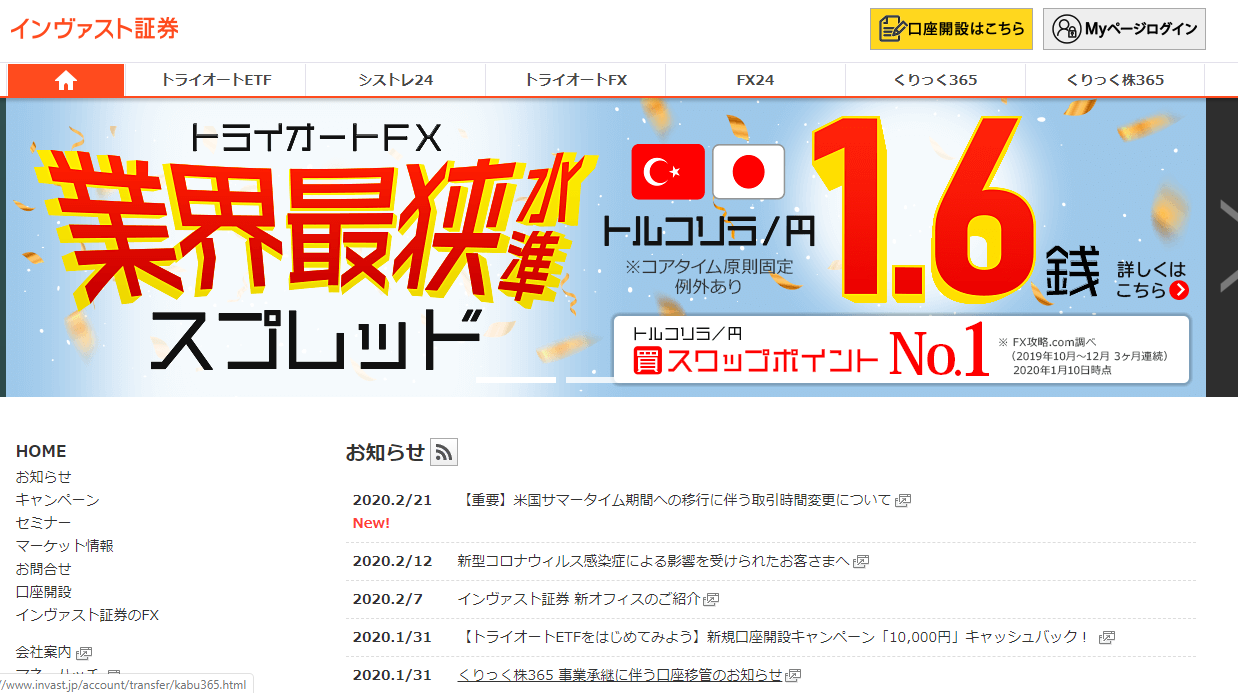The height and width of the screenshot is (693, 1238).
Task: Select the first white carousel indicator bar
Action: coord(516,380)
